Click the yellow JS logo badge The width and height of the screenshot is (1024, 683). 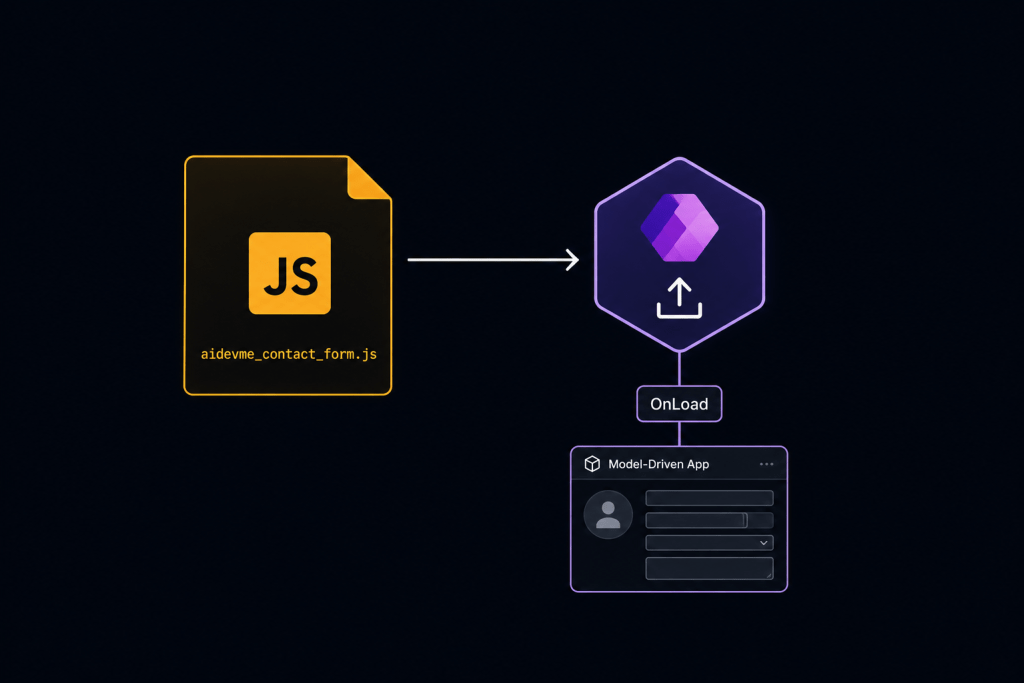(289, 273)
